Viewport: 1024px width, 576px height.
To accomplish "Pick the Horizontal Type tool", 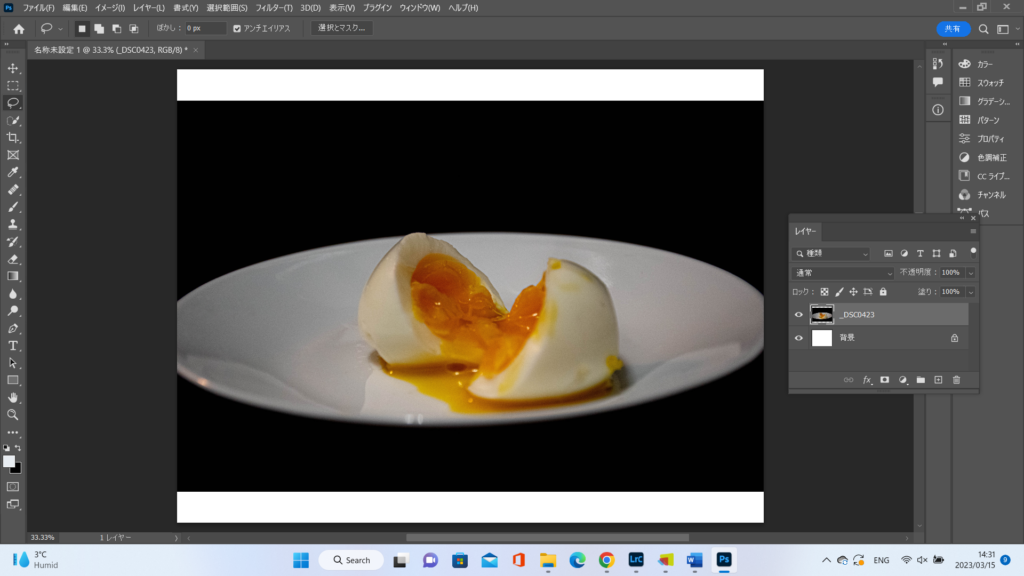I will click(13, 345).
